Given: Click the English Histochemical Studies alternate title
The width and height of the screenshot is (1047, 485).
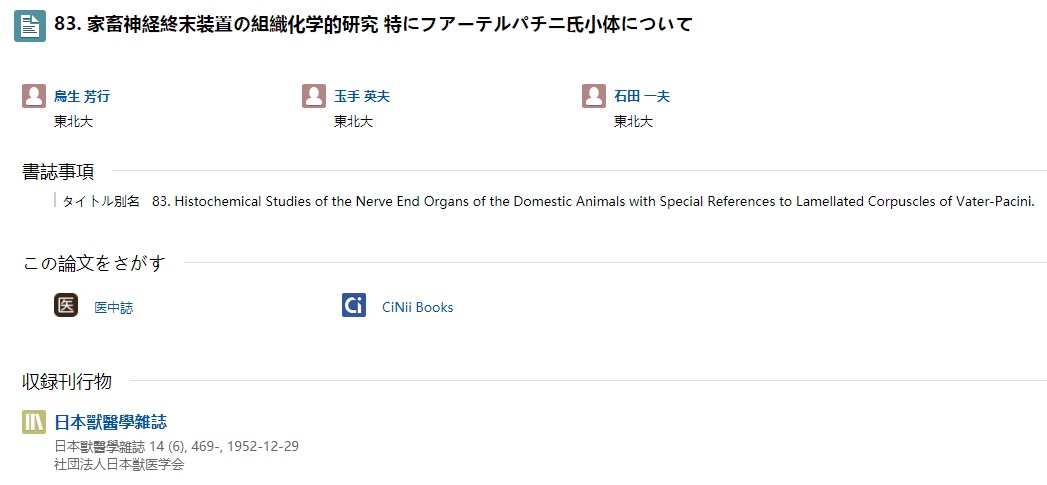Looking at the screenshot, I should pyautogui.click(x=593, y=201).
